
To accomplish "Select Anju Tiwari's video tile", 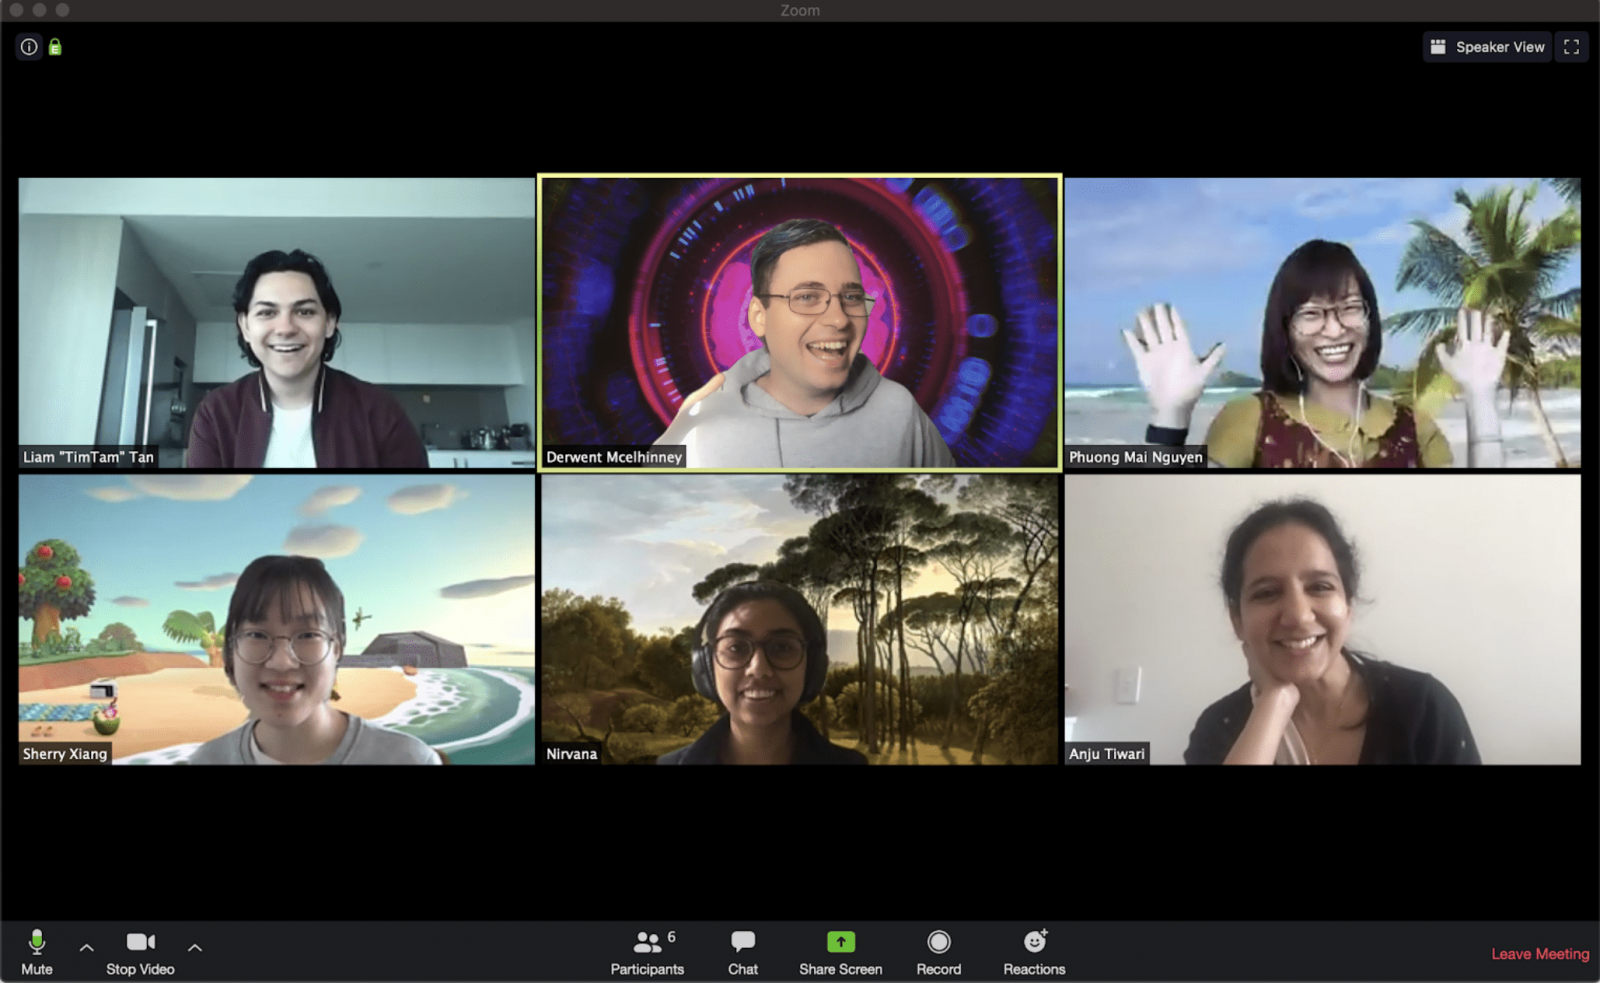I will click(1322, 619).
